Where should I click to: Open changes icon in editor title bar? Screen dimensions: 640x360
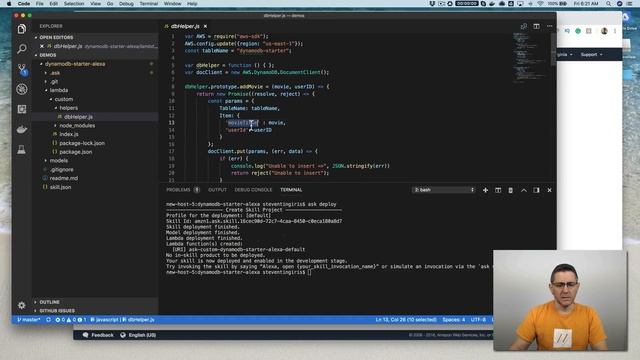pos(524,26)
